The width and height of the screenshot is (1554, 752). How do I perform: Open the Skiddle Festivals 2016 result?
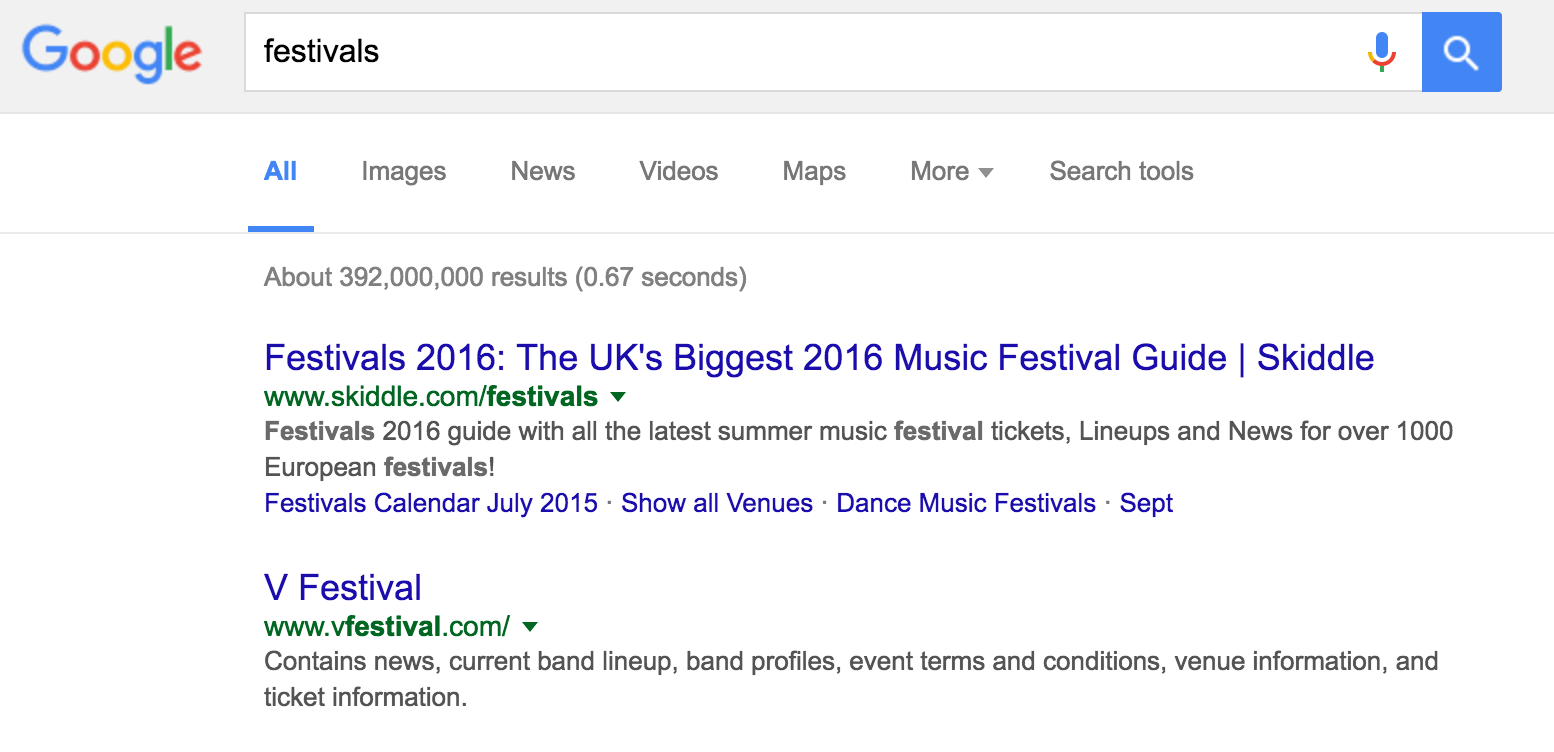818,357
